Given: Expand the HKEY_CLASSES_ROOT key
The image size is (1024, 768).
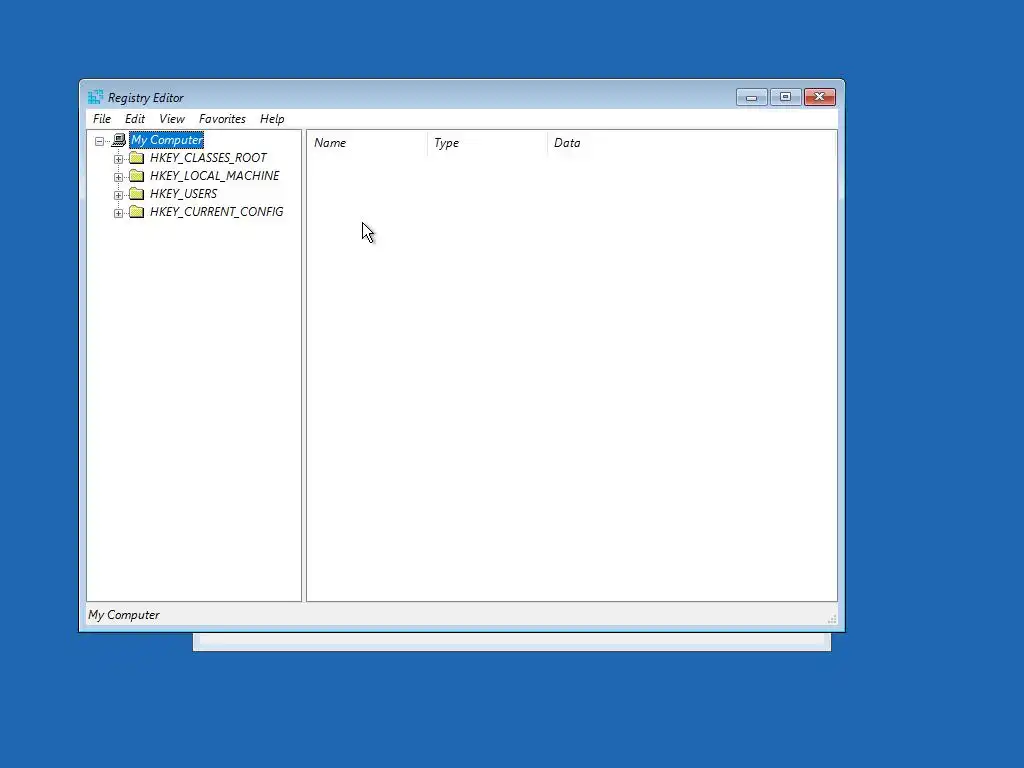Looking at the screenshot, I should 118,159.
